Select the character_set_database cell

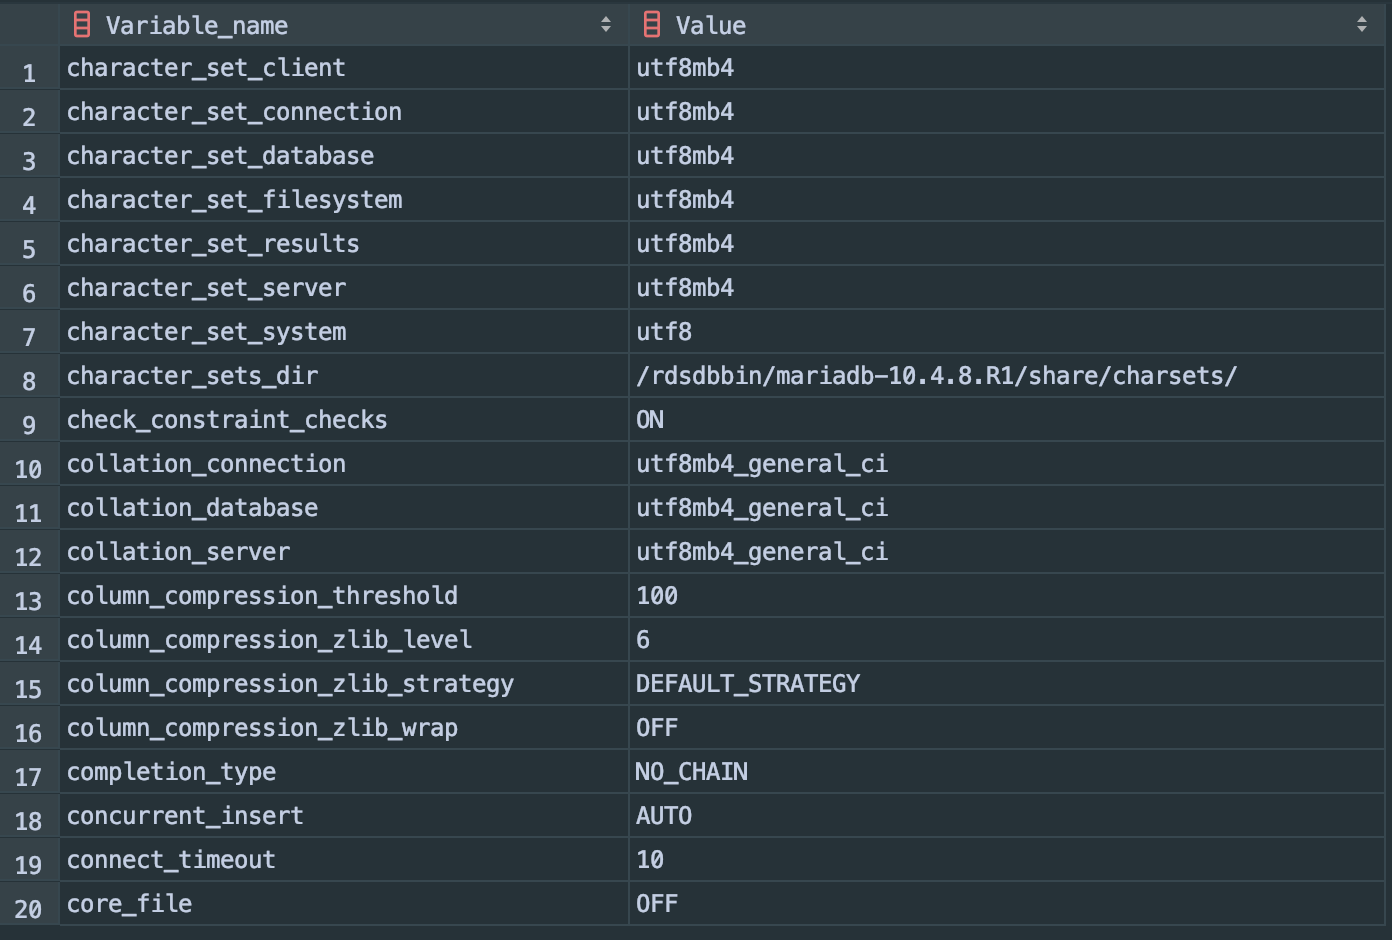click(x=344, y=156)
